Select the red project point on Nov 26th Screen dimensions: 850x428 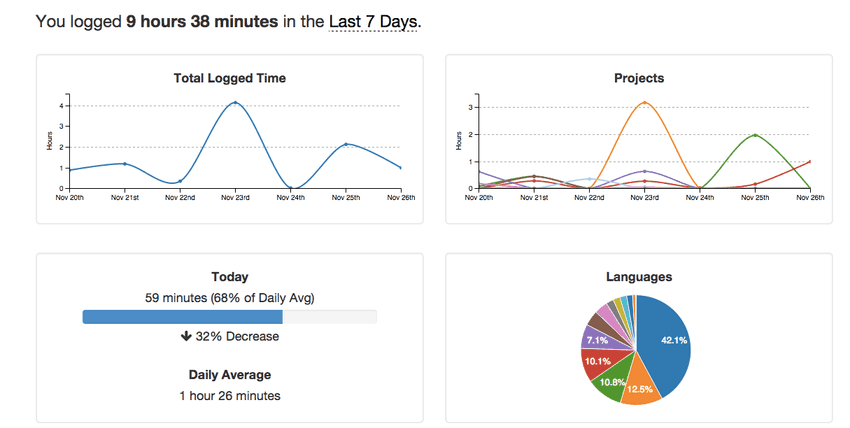coord(810,161)
